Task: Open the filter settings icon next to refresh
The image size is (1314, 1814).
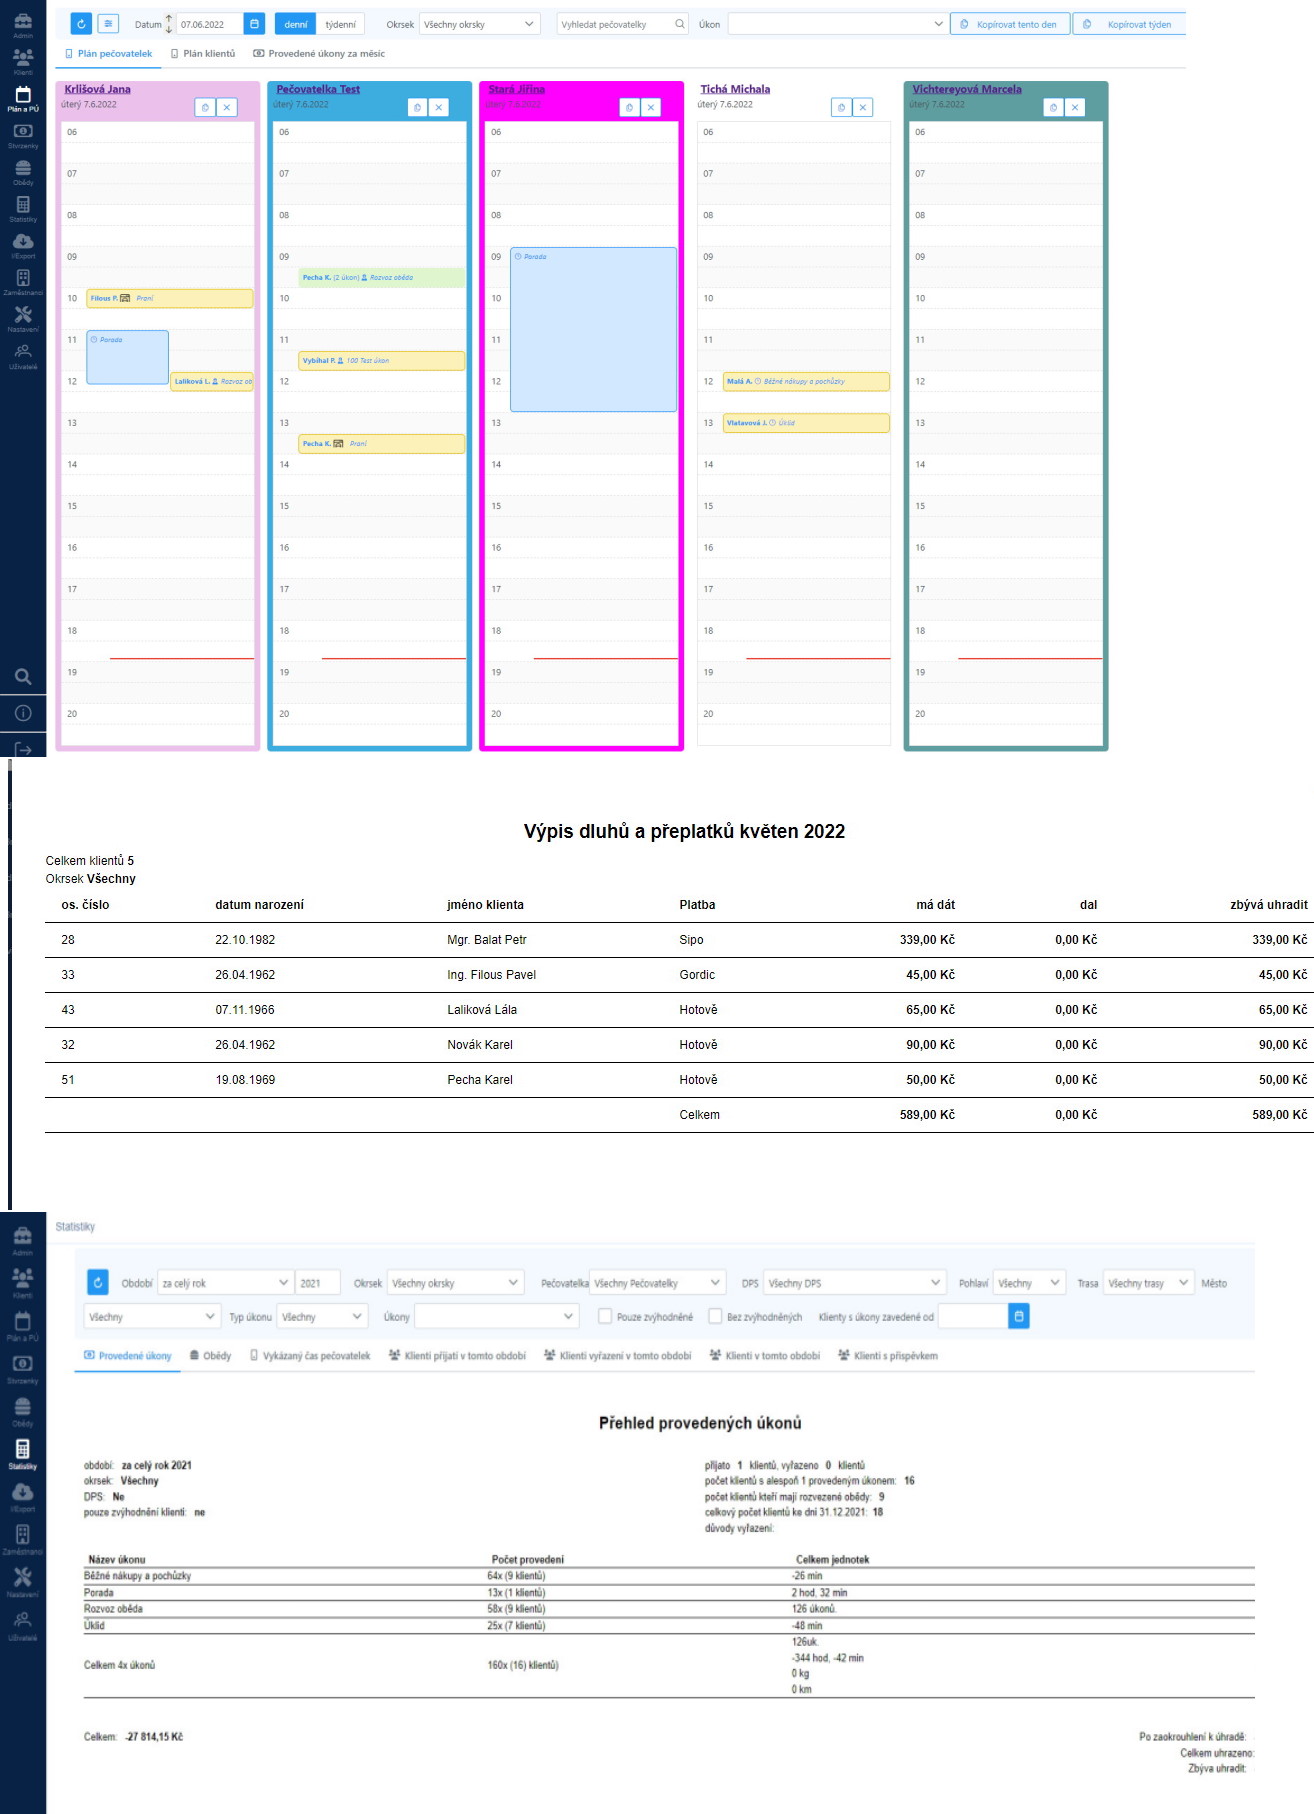Action: tap(108, 24)
